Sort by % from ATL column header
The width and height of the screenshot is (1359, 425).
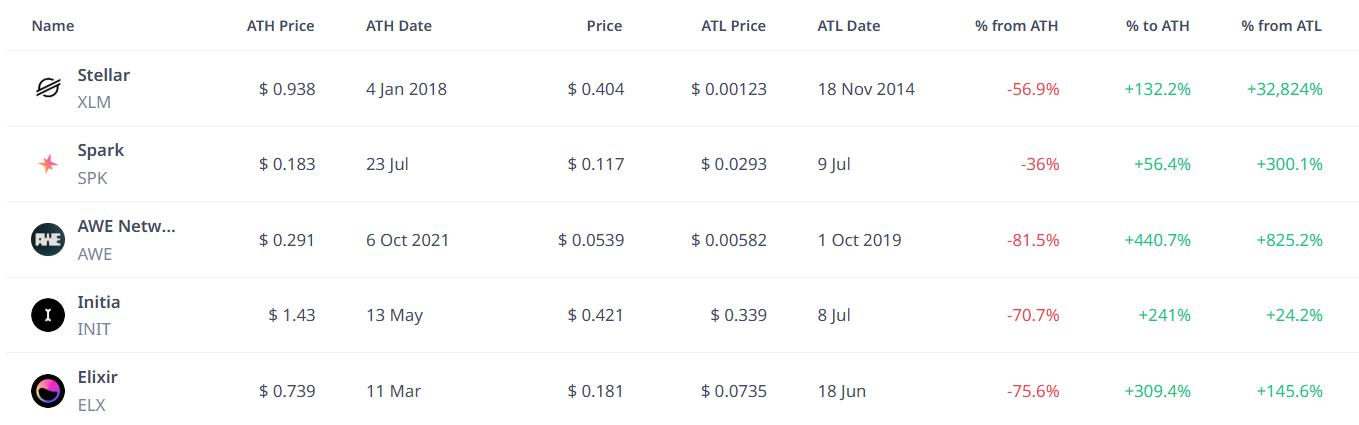pyautogui.click(x=1282, y=26)
